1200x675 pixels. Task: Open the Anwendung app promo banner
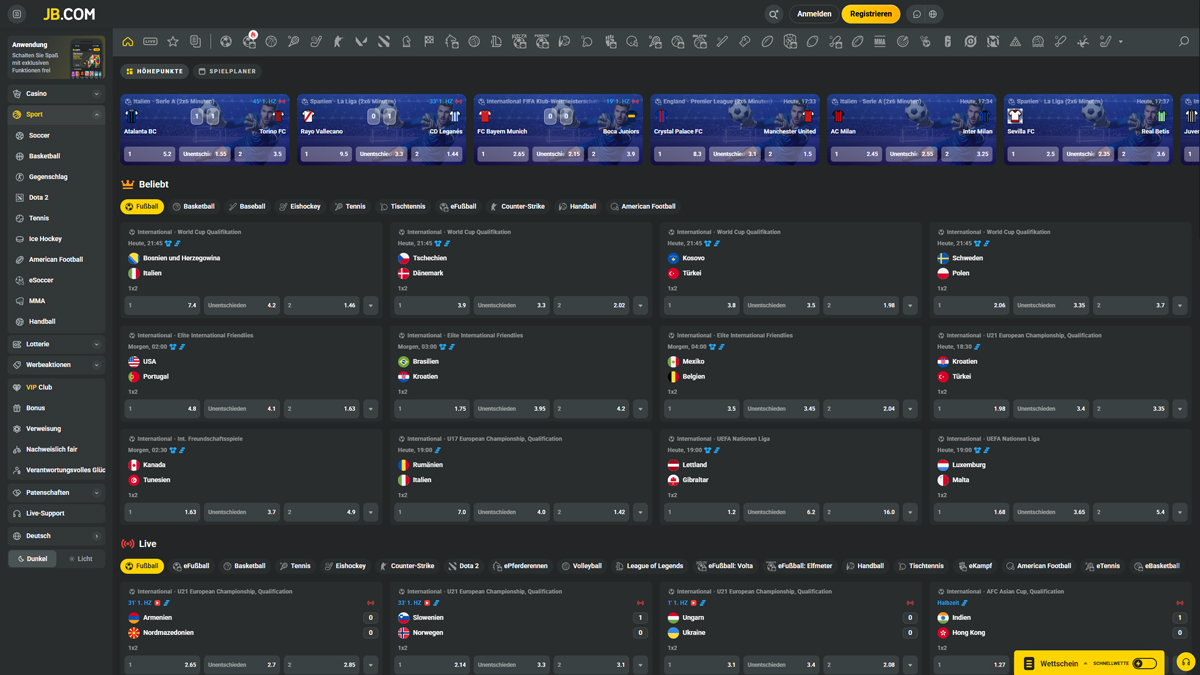tap(55, 58)
